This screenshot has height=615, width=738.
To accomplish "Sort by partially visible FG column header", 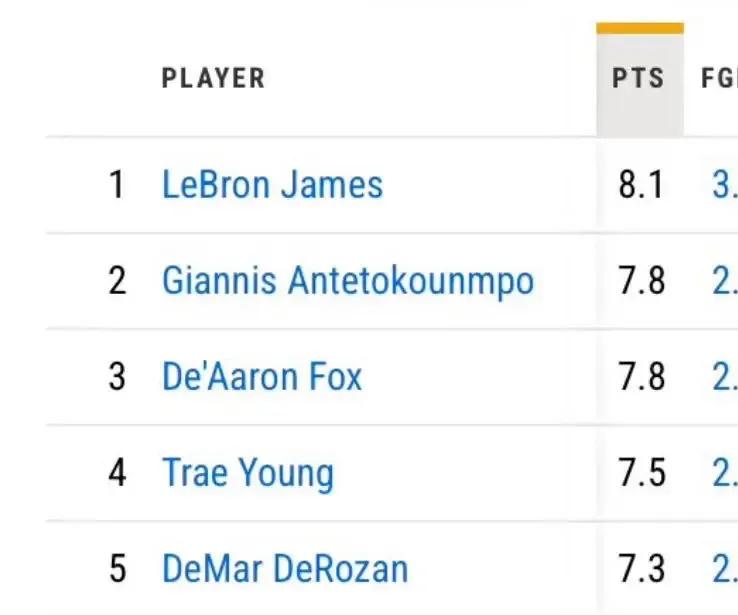I will 719,78.
